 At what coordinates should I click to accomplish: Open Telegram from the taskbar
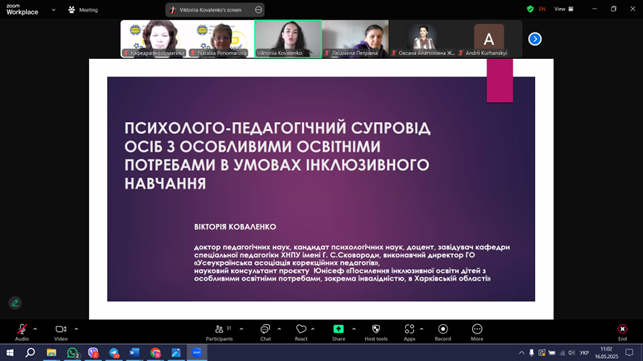(x=114, y=353)
